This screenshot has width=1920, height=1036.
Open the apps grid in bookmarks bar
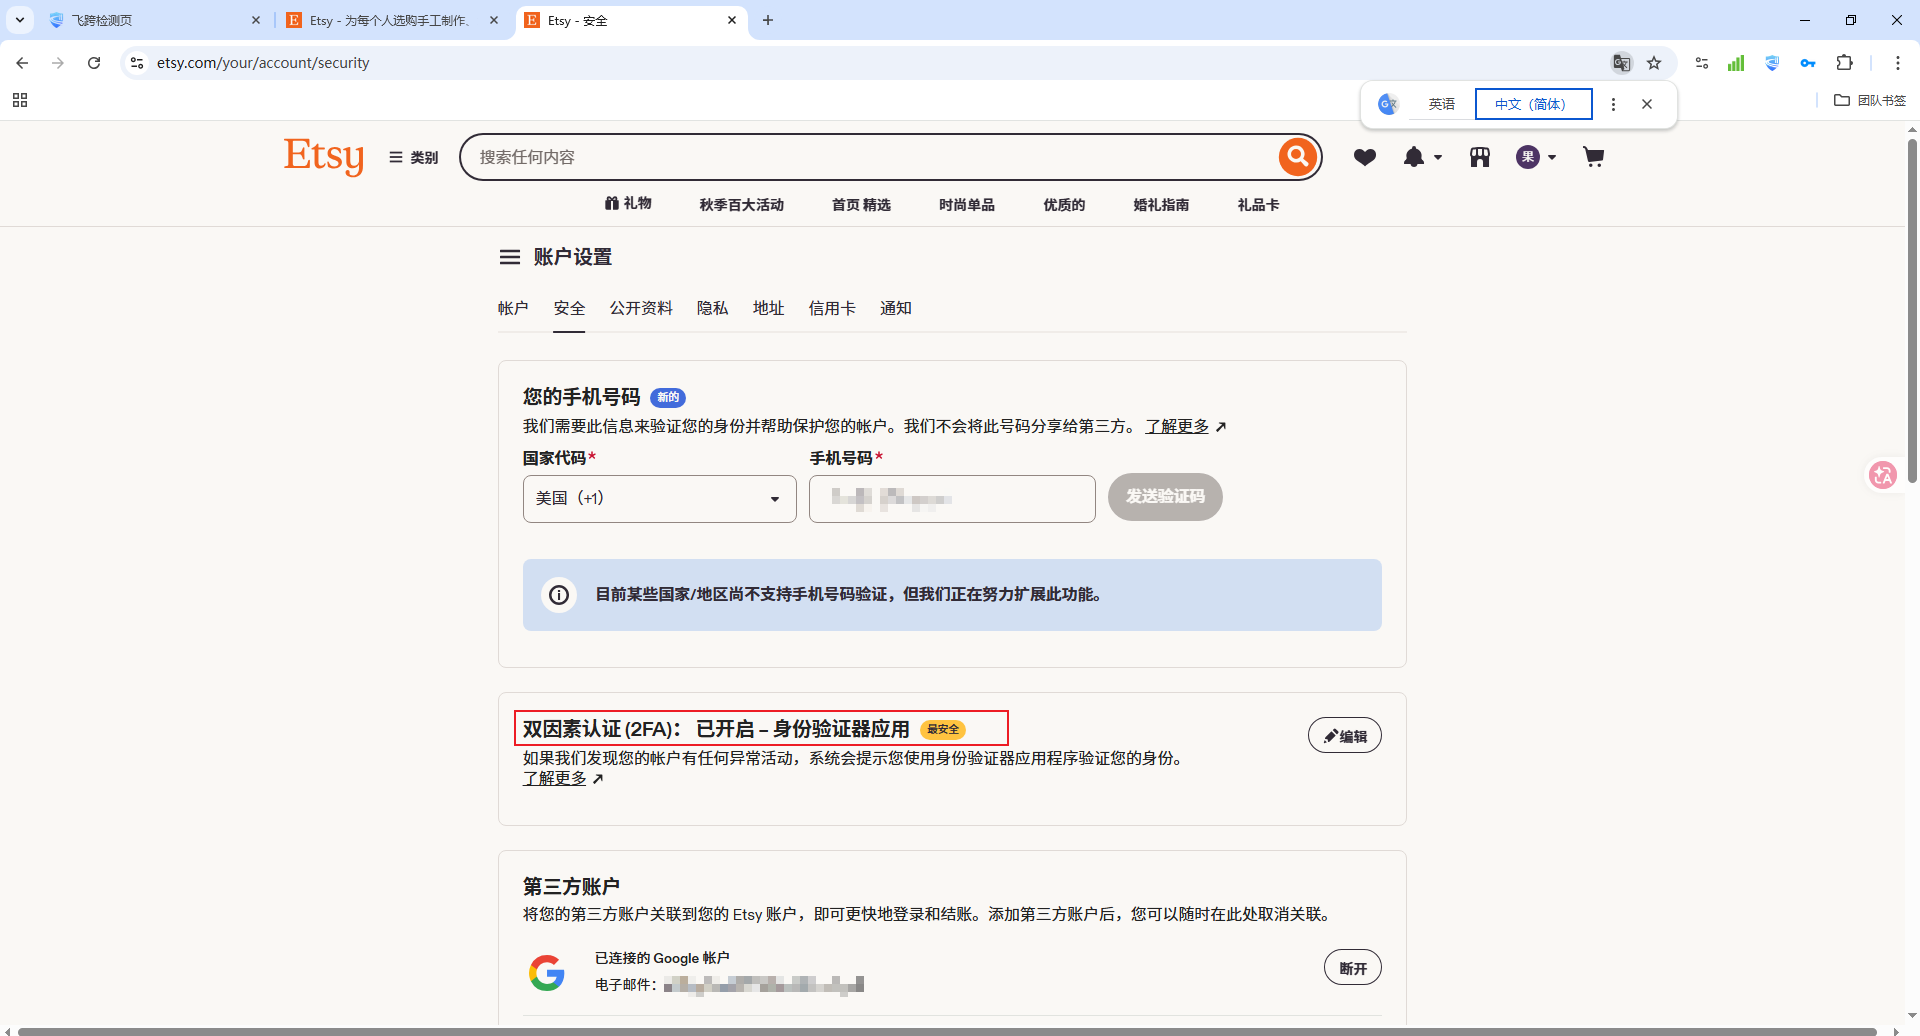click(20, 100)
